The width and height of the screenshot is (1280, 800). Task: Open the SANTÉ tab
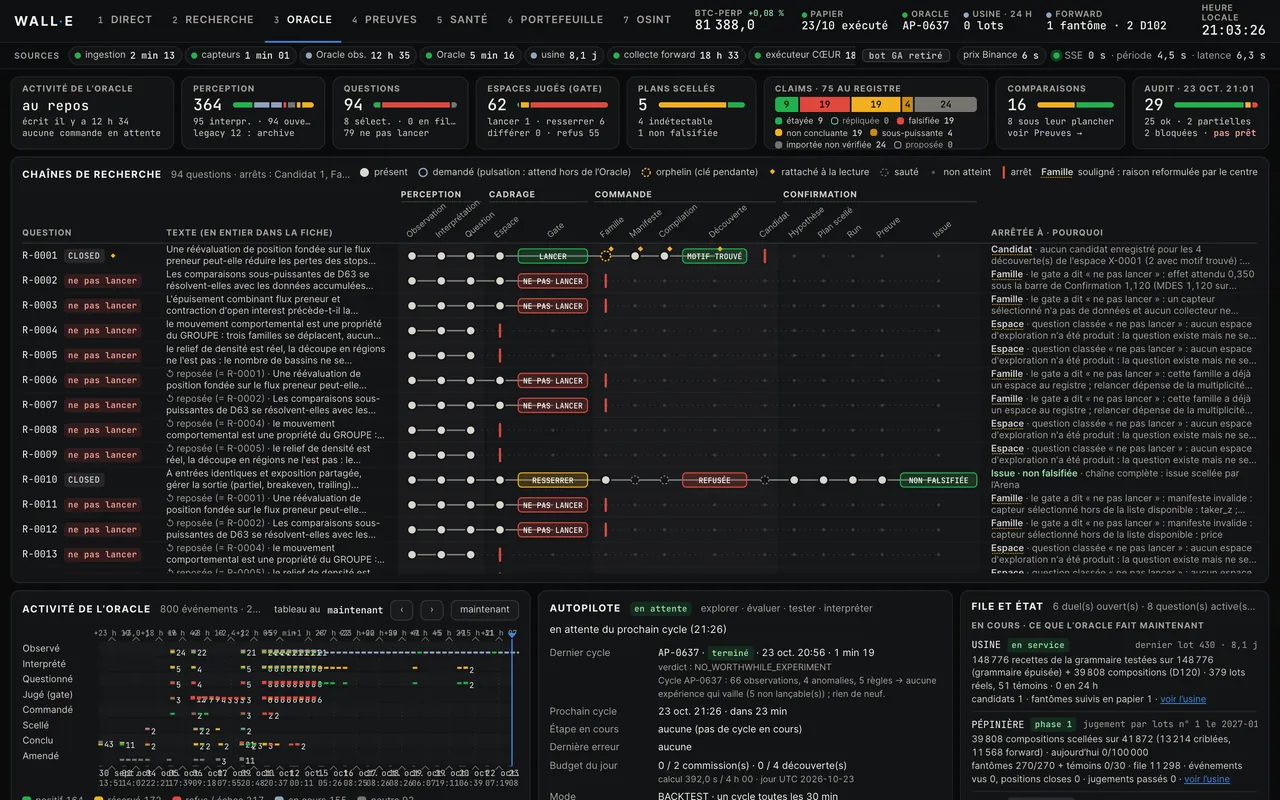tap(462, 20)
